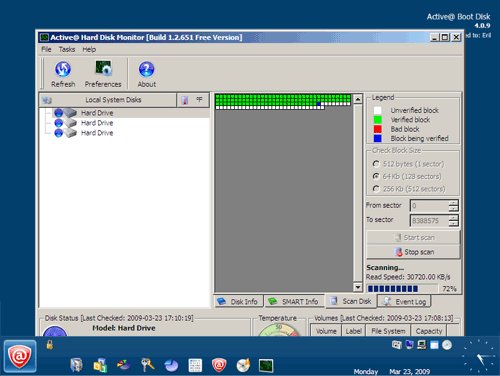Click the From sector input field
The image size is (500, 376).
pos(429,206)
